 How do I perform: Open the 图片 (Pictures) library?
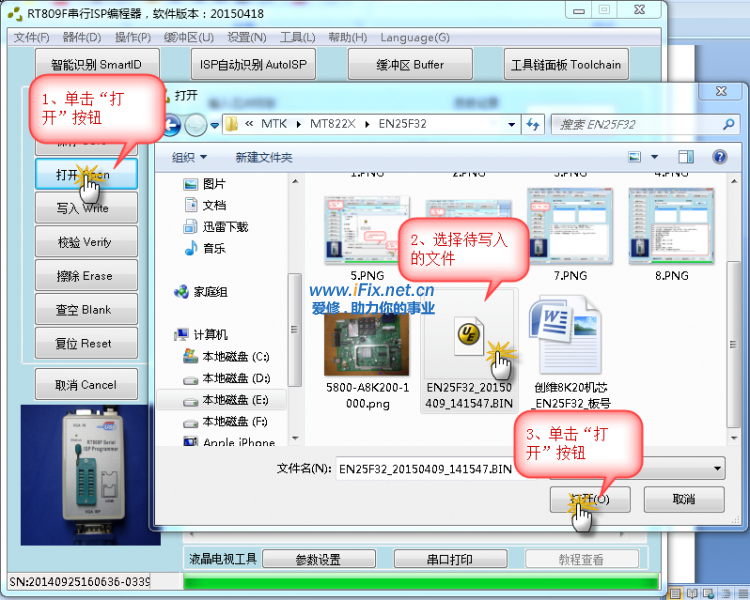pyautogui.click(x=213, y=184)
